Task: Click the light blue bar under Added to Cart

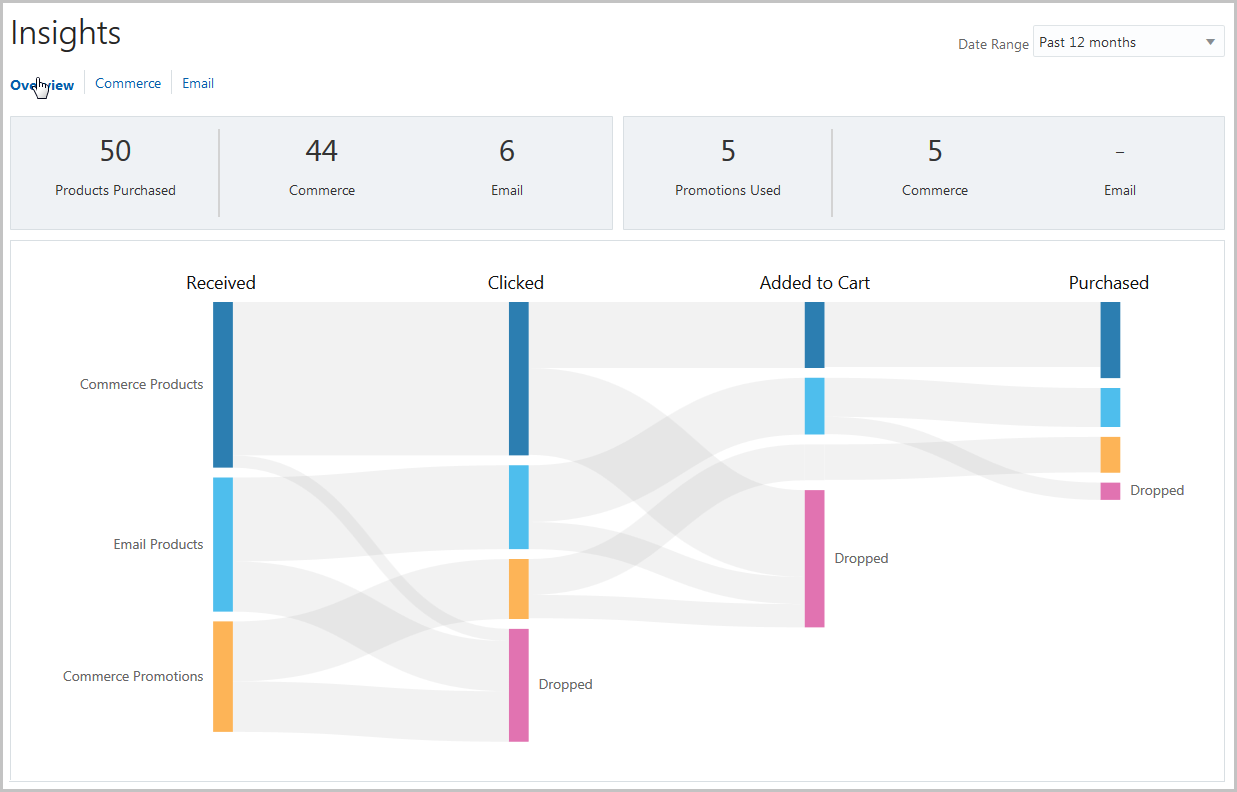Action: point(814,406)
